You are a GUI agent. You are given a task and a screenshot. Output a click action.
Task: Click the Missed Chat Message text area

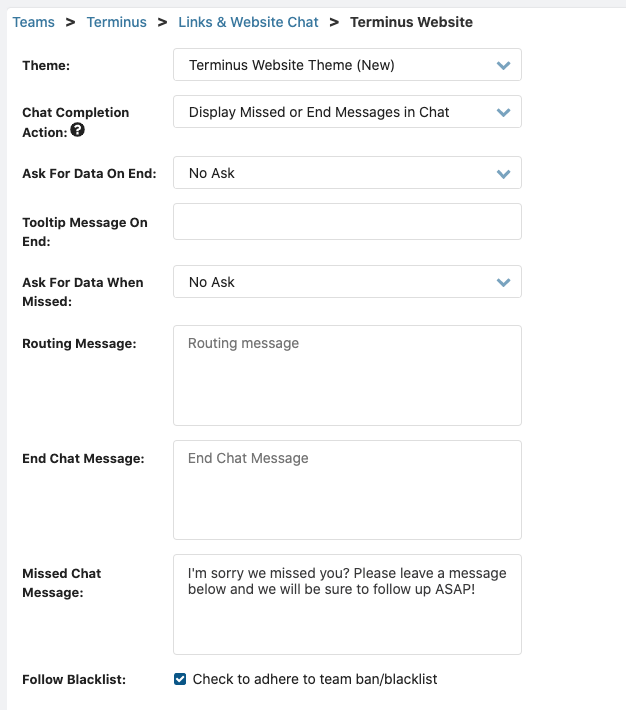point(347,604)
